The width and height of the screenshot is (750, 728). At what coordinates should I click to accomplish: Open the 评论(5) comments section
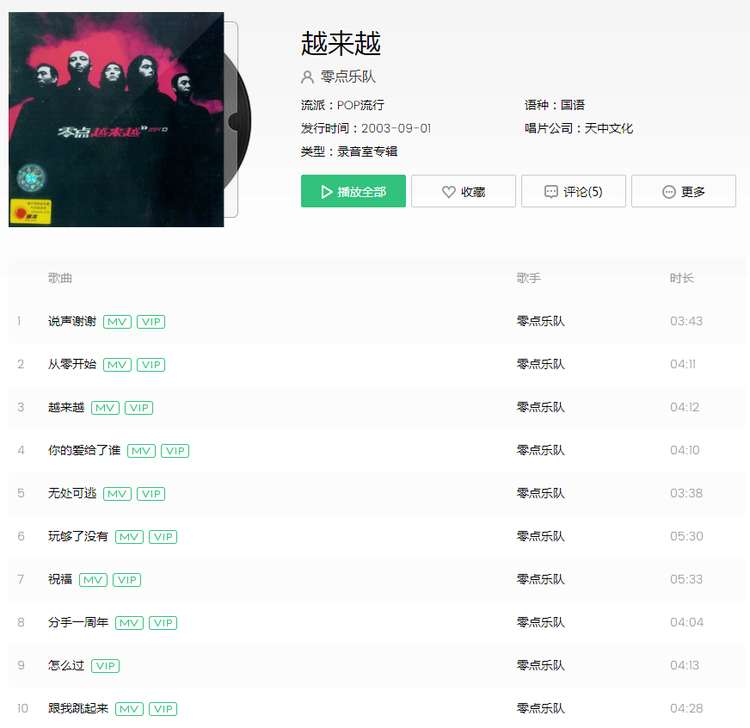(574, 191)
